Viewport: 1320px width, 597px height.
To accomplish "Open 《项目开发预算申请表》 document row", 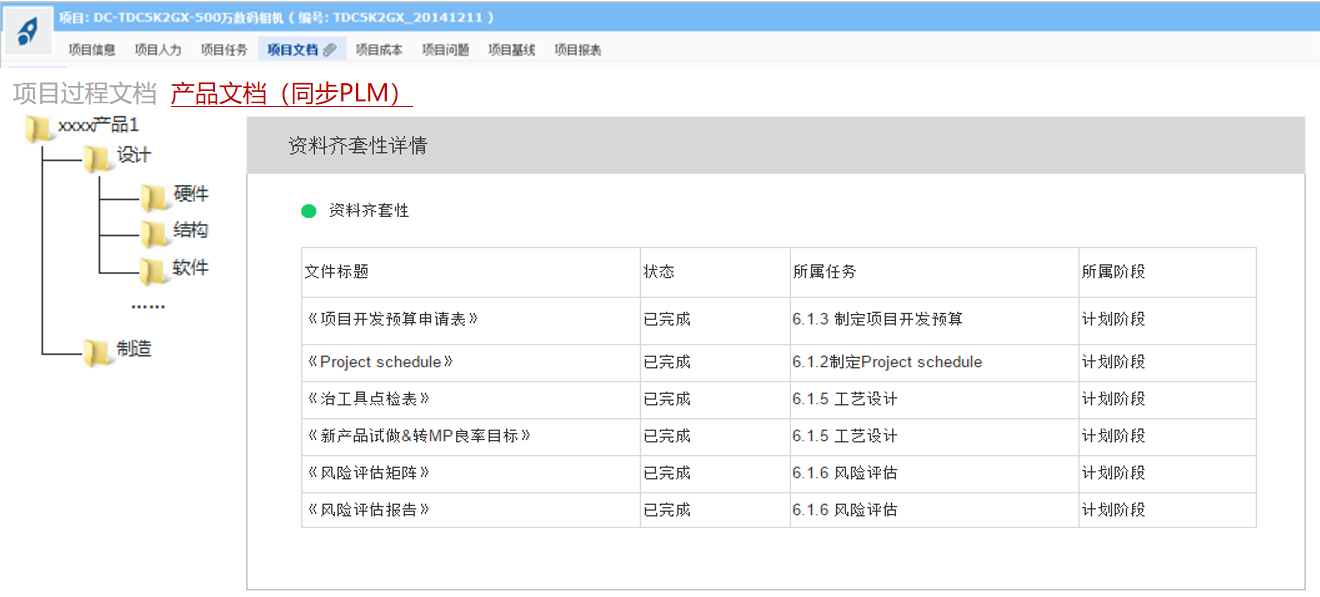I will tap(393, 319).
